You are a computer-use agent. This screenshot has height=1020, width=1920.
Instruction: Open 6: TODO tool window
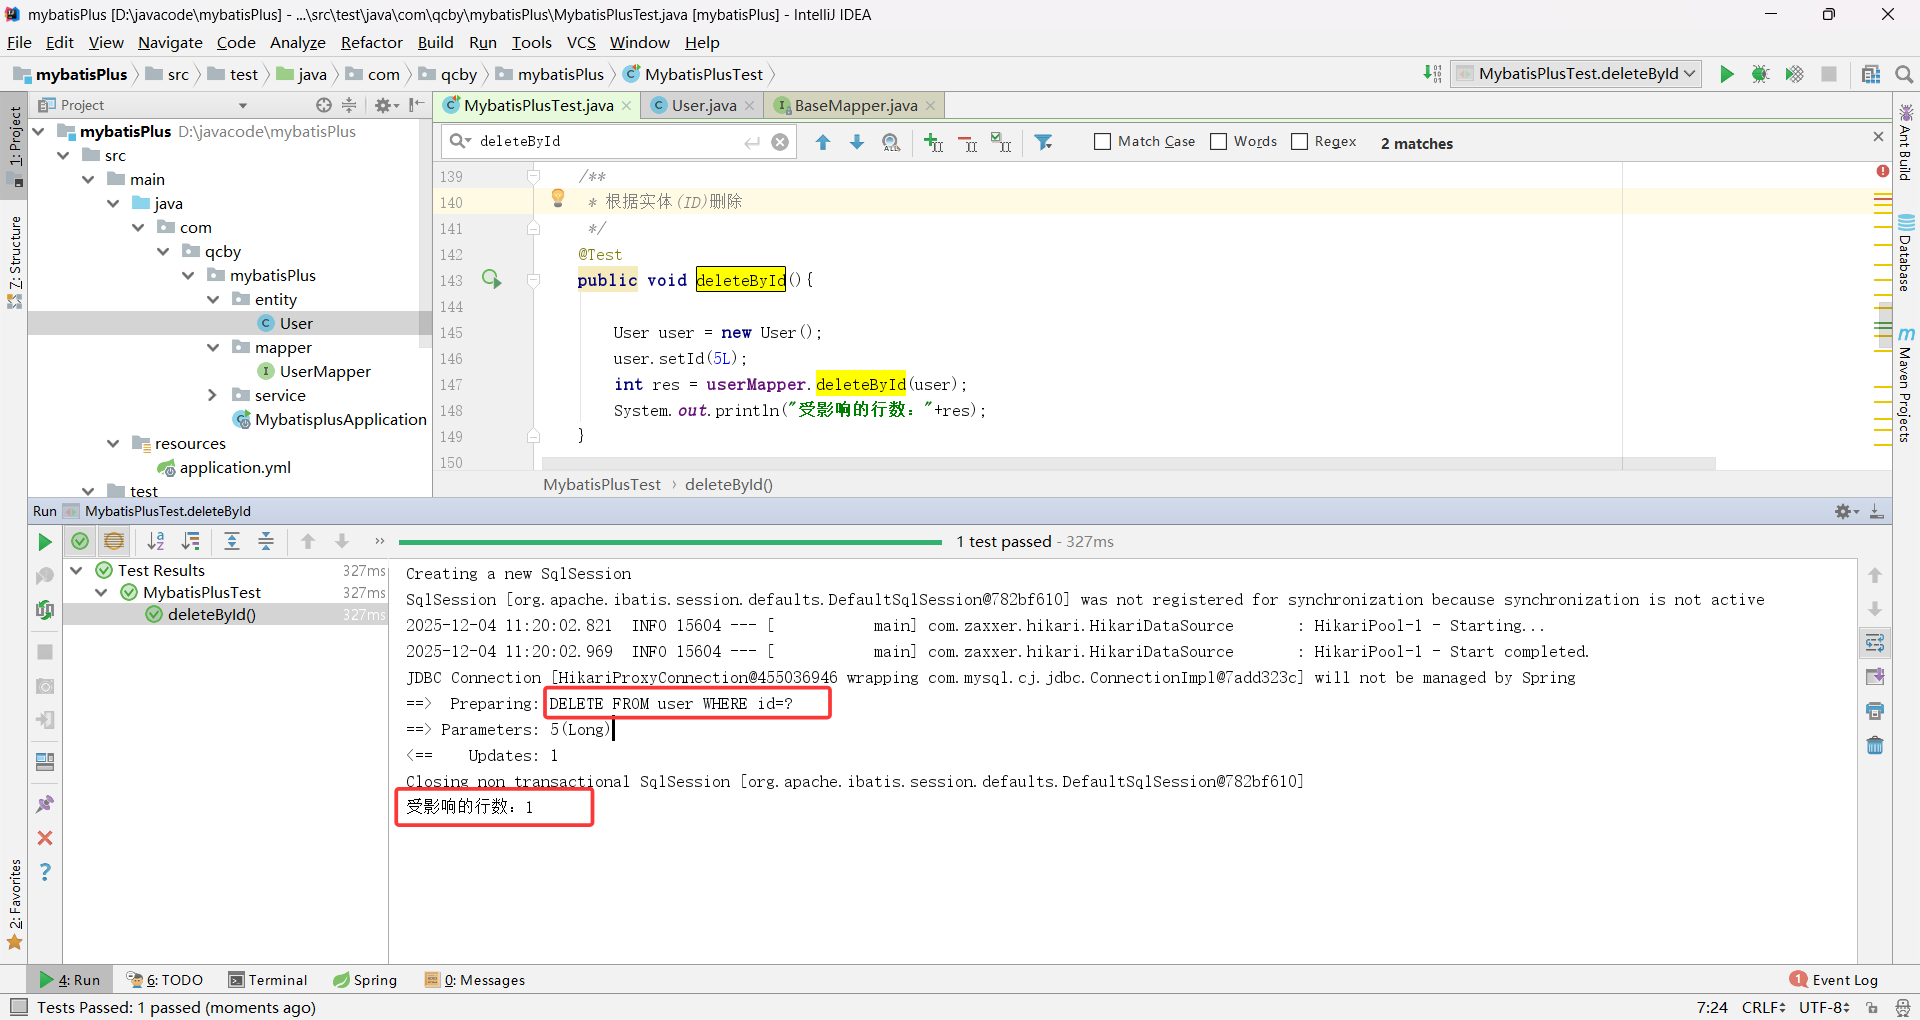click(x=166, y=980)
